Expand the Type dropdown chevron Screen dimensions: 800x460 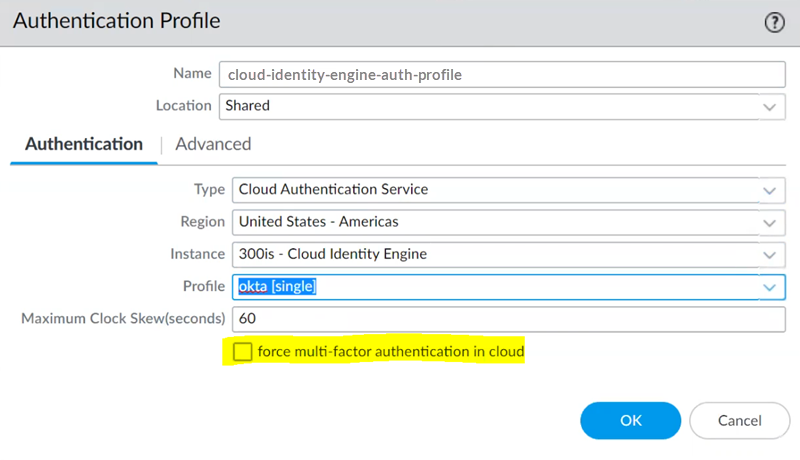[x=768, y=190]
